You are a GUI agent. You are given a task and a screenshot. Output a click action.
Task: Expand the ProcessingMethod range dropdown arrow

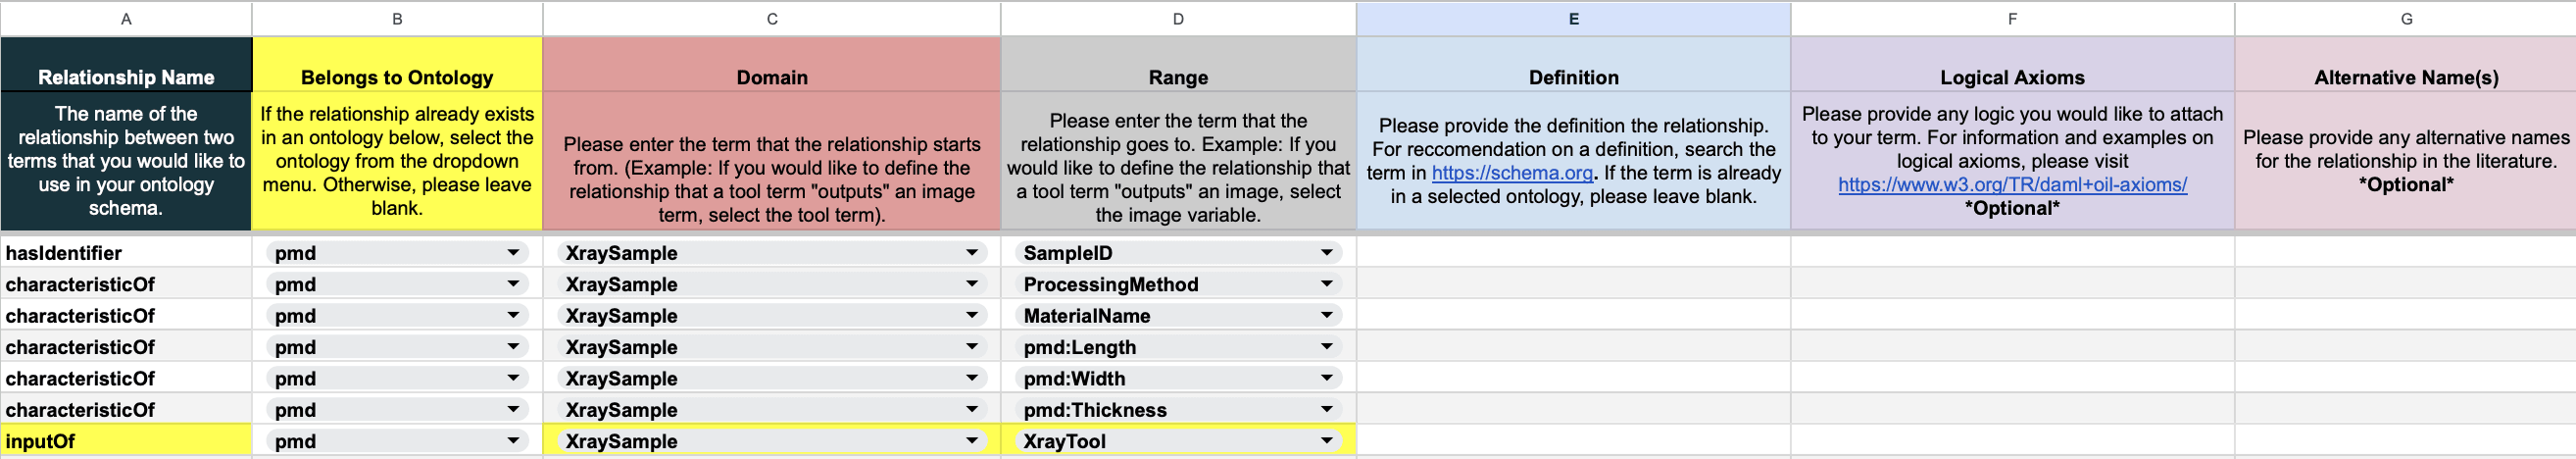pos(1326,284)
